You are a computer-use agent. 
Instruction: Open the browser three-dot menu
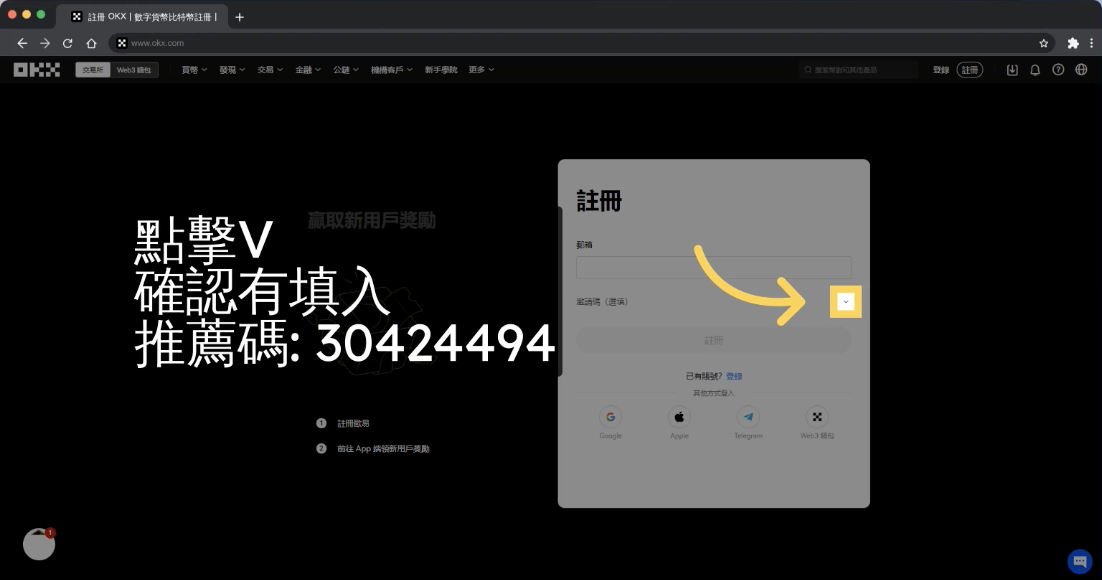(1091, 43)
